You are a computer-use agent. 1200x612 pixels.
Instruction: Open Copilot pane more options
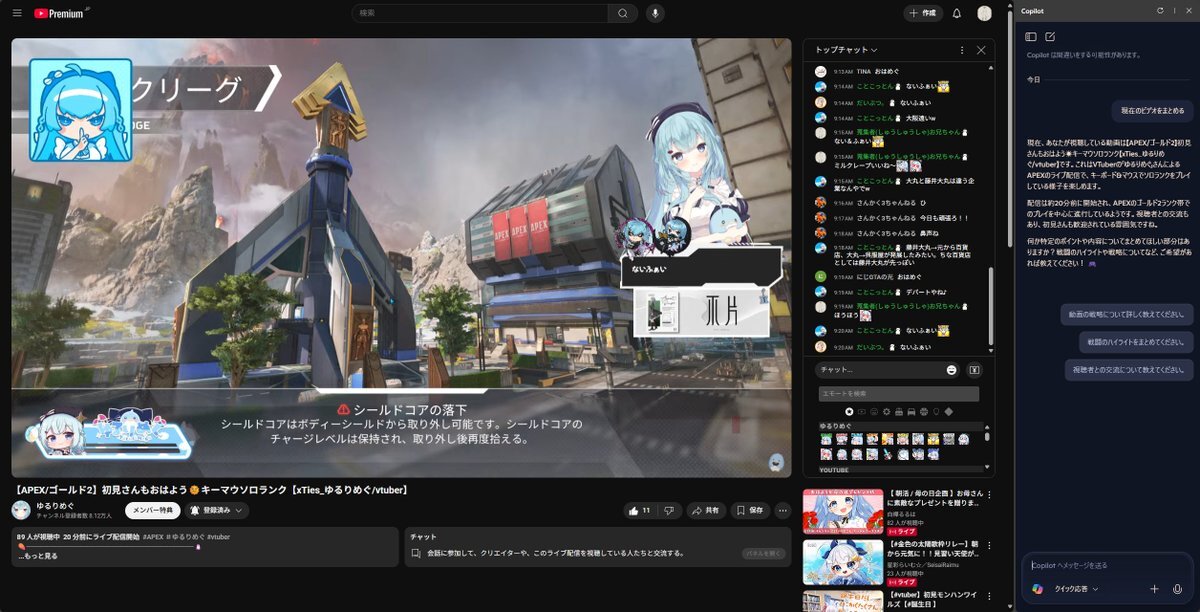[x=1173, y=10]
